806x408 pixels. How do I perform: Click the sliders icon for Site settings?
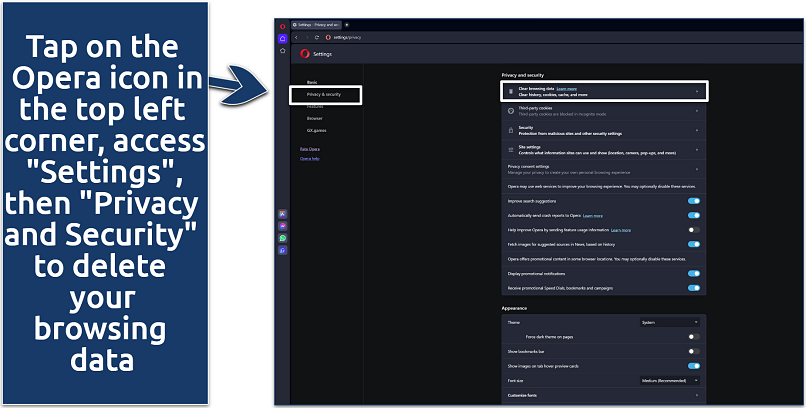pyautogui.click(x=510, y=150)
